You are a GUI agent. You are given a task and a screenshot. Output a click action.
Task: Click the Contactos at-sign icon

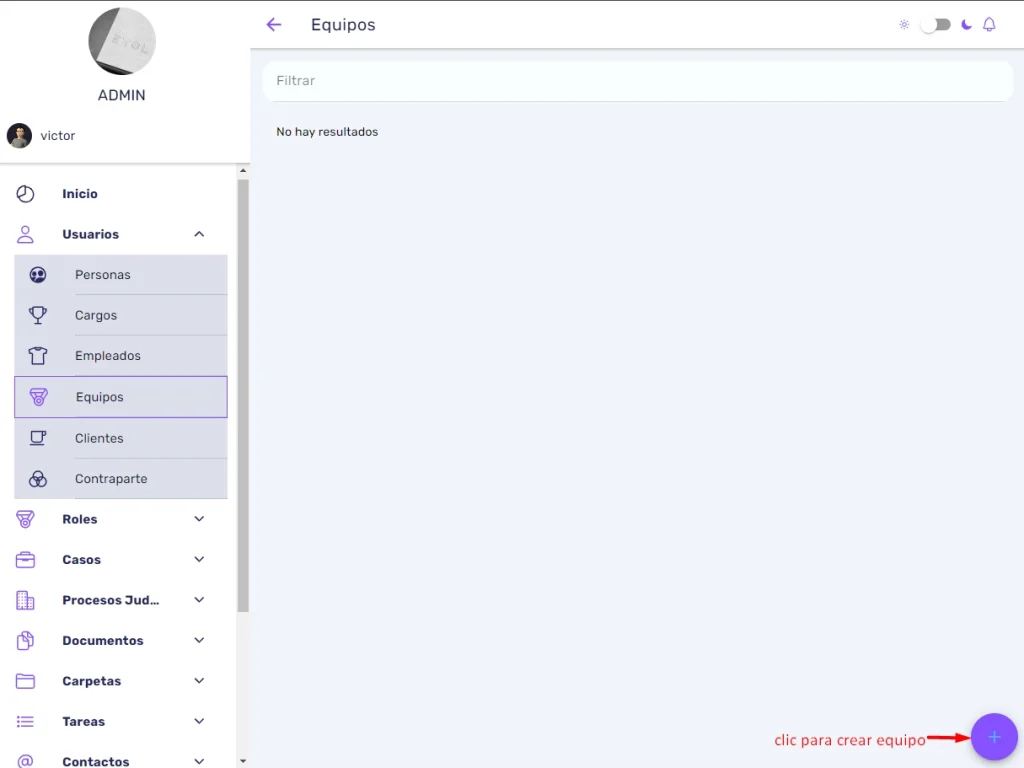point(25,761)
